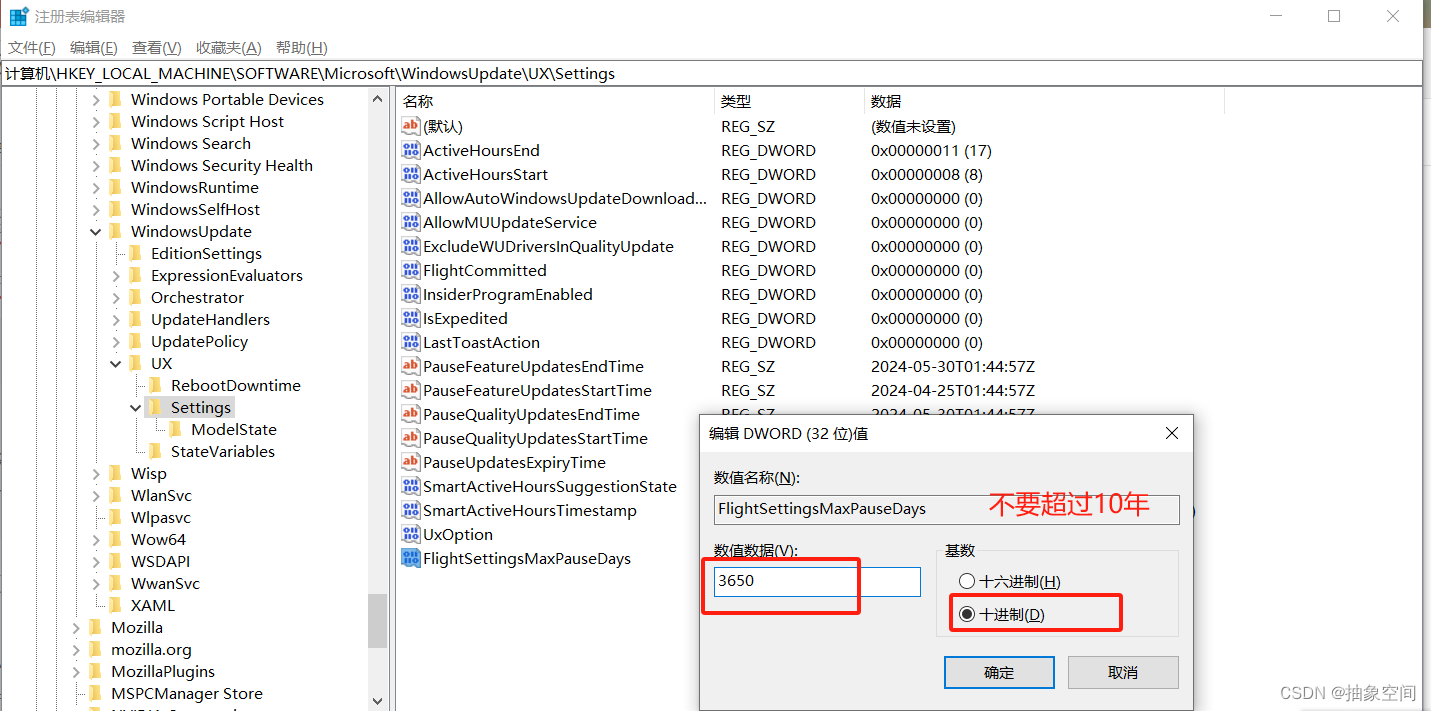Viewport: 1431px width, 711px height.
Task: Click the (默认) string value icon
Action: pyautogui.click(x=411, y=126)
